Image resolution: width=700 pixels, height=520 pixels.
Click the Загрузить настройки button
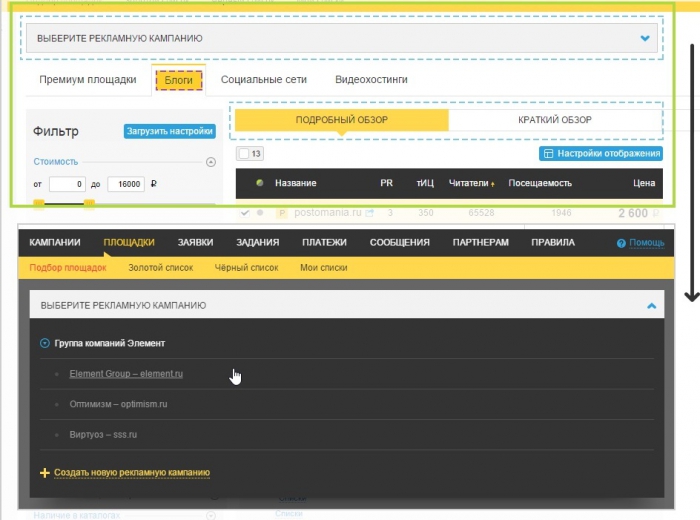[x=170, y=131]
